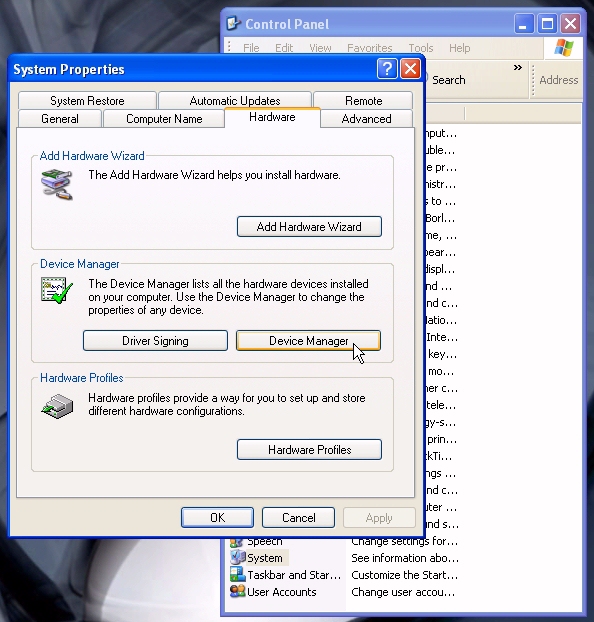The height and width of the screenshot is (622, 594).
Task: Open the File menu in Control Panel
Action: [x=251, y=48]
